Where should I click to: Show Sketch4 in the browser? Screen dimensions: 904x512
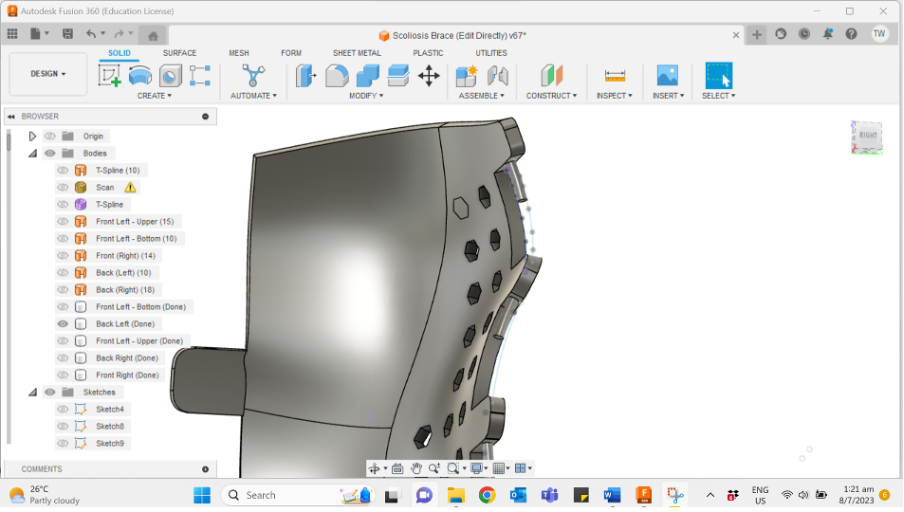click(x=63, y=409)
